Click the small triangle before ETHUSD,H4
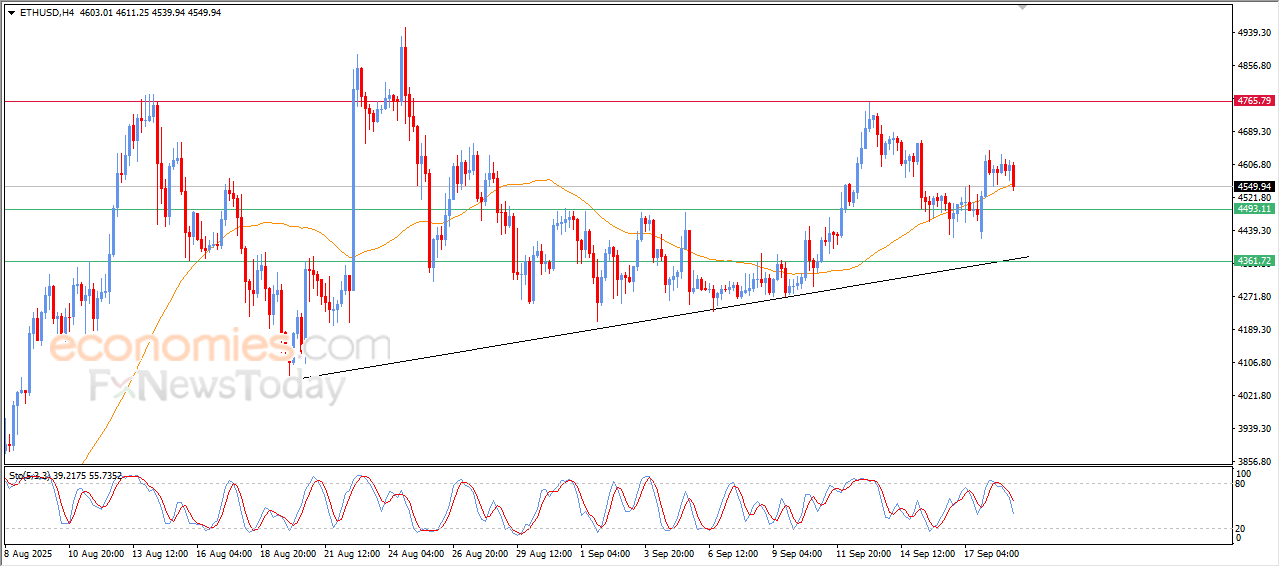This screenshot has width=1280, height=567. tap(12, 13)
